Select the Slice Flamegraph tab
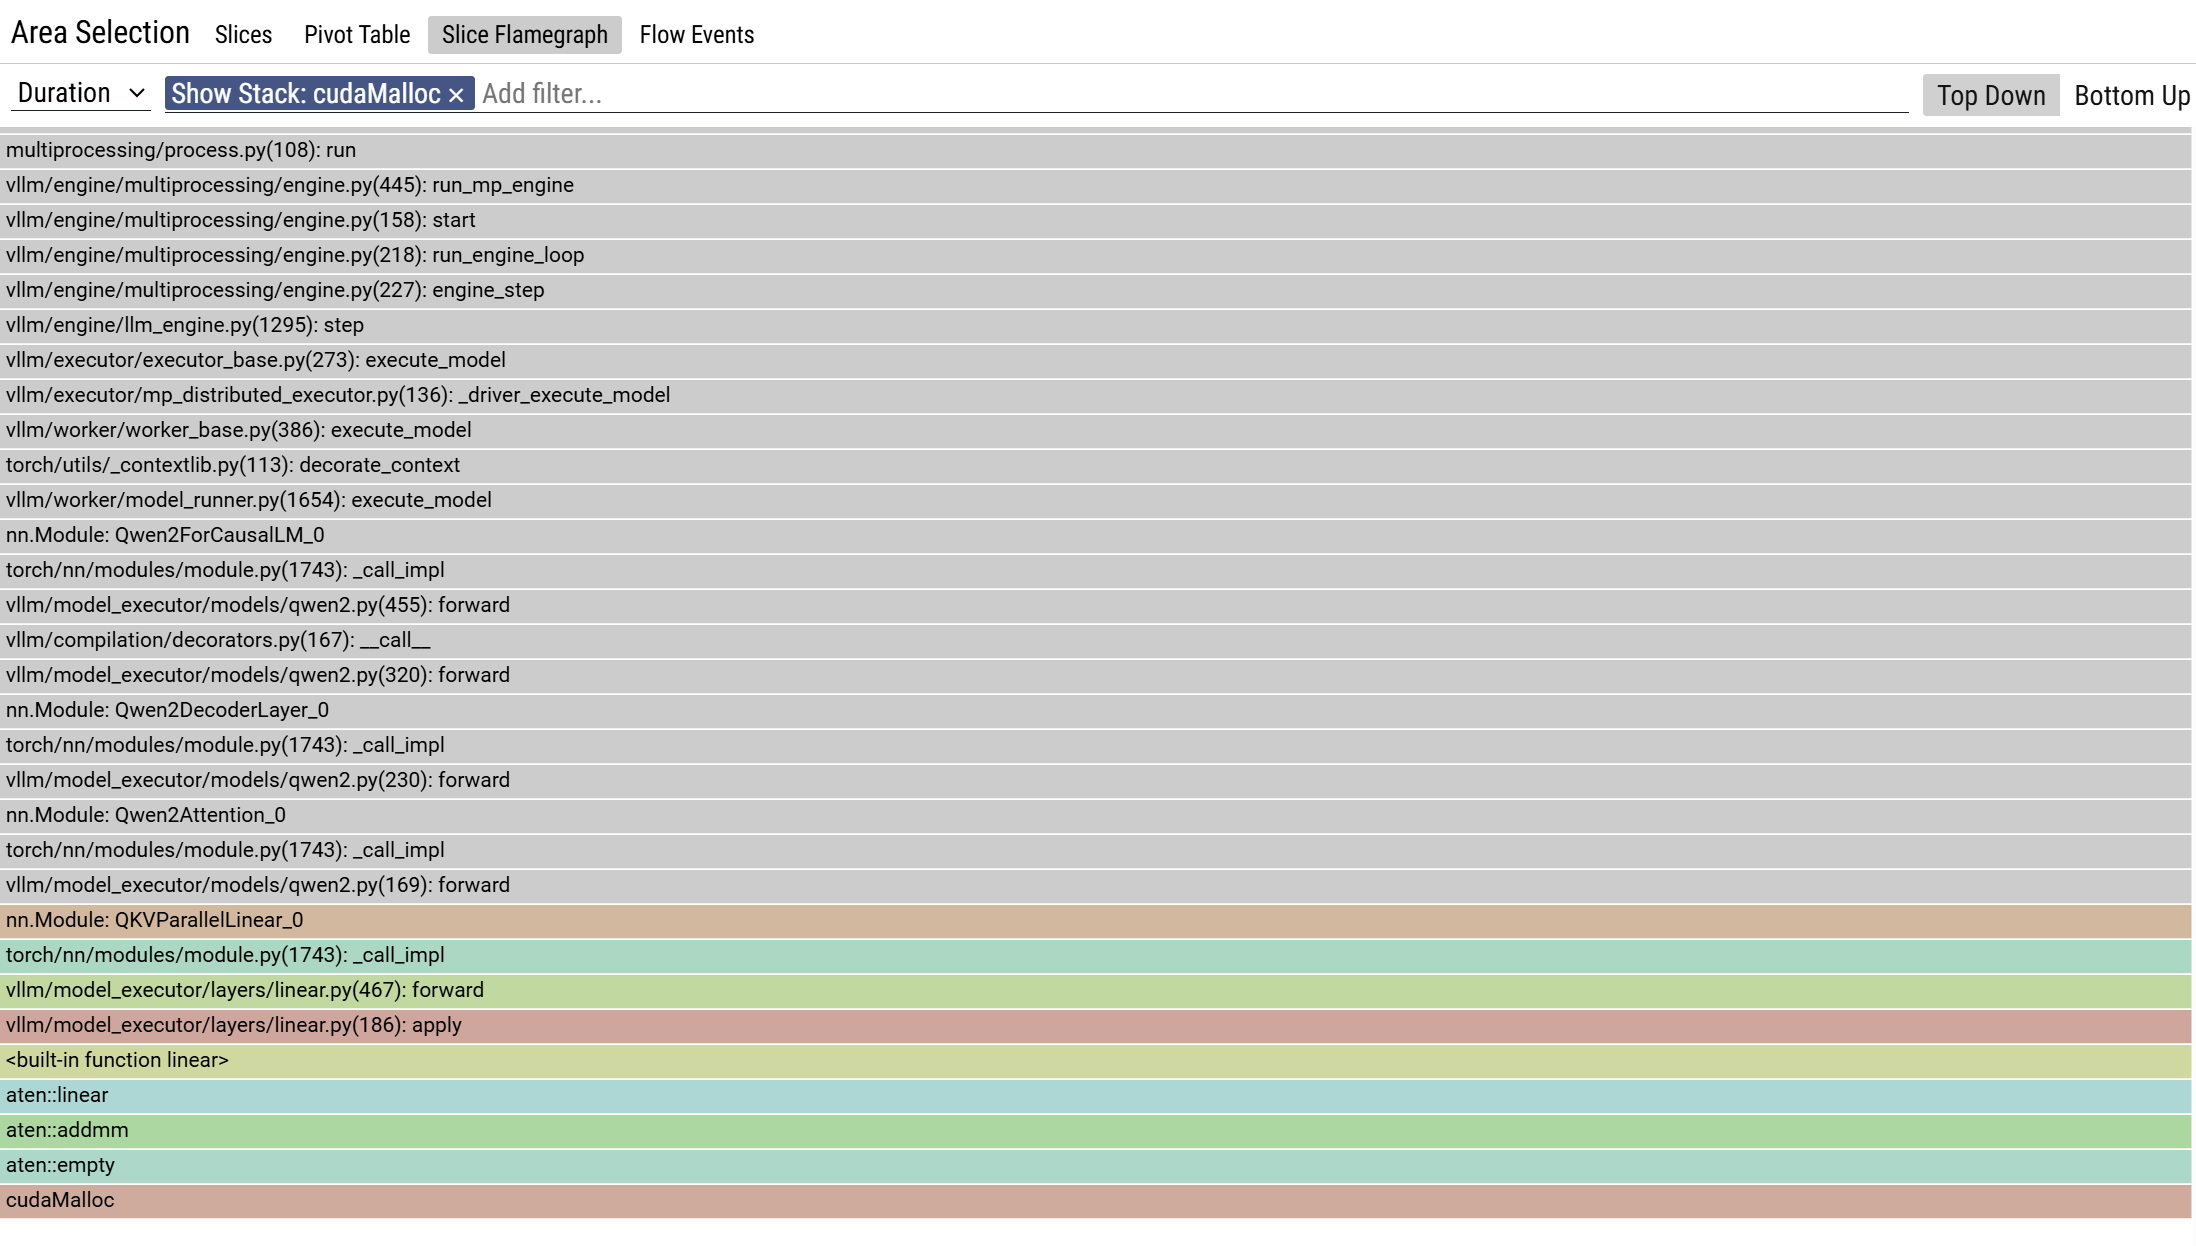The width and height of the screenshot is (2196, 1246). coord(524,35)
